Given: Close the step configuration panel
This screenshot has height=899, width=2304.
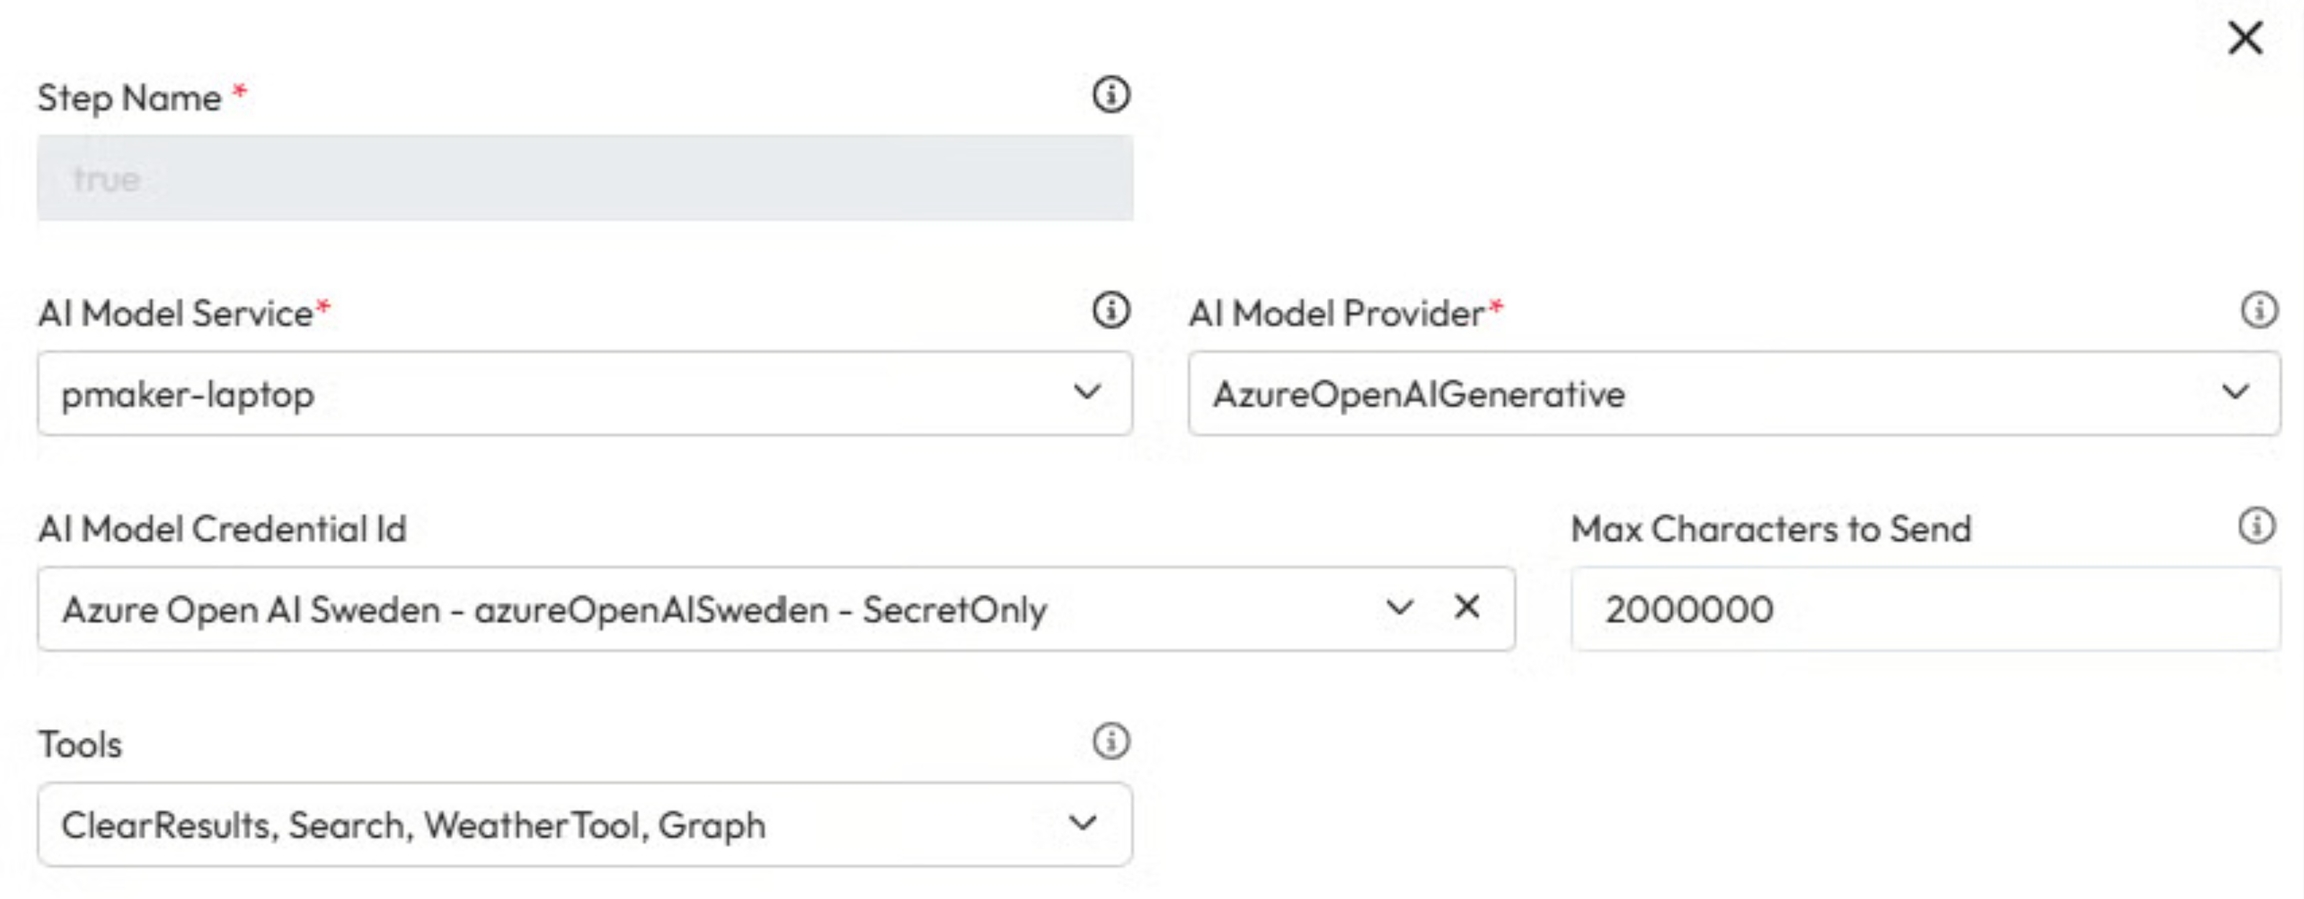Looking at the screenshot, I should click(x=2245, y=39).
